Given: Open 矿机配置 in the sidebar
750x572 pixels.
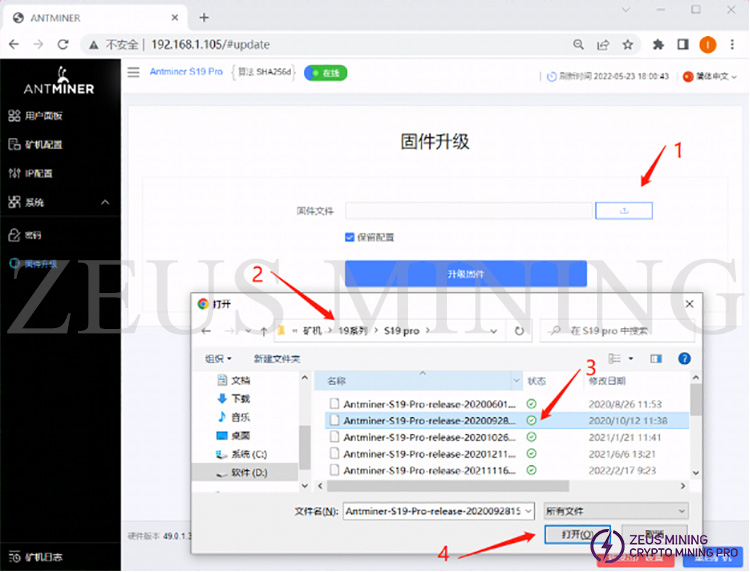Looking at the screenshot, I should pyautogui.click(x=42, y=144).
